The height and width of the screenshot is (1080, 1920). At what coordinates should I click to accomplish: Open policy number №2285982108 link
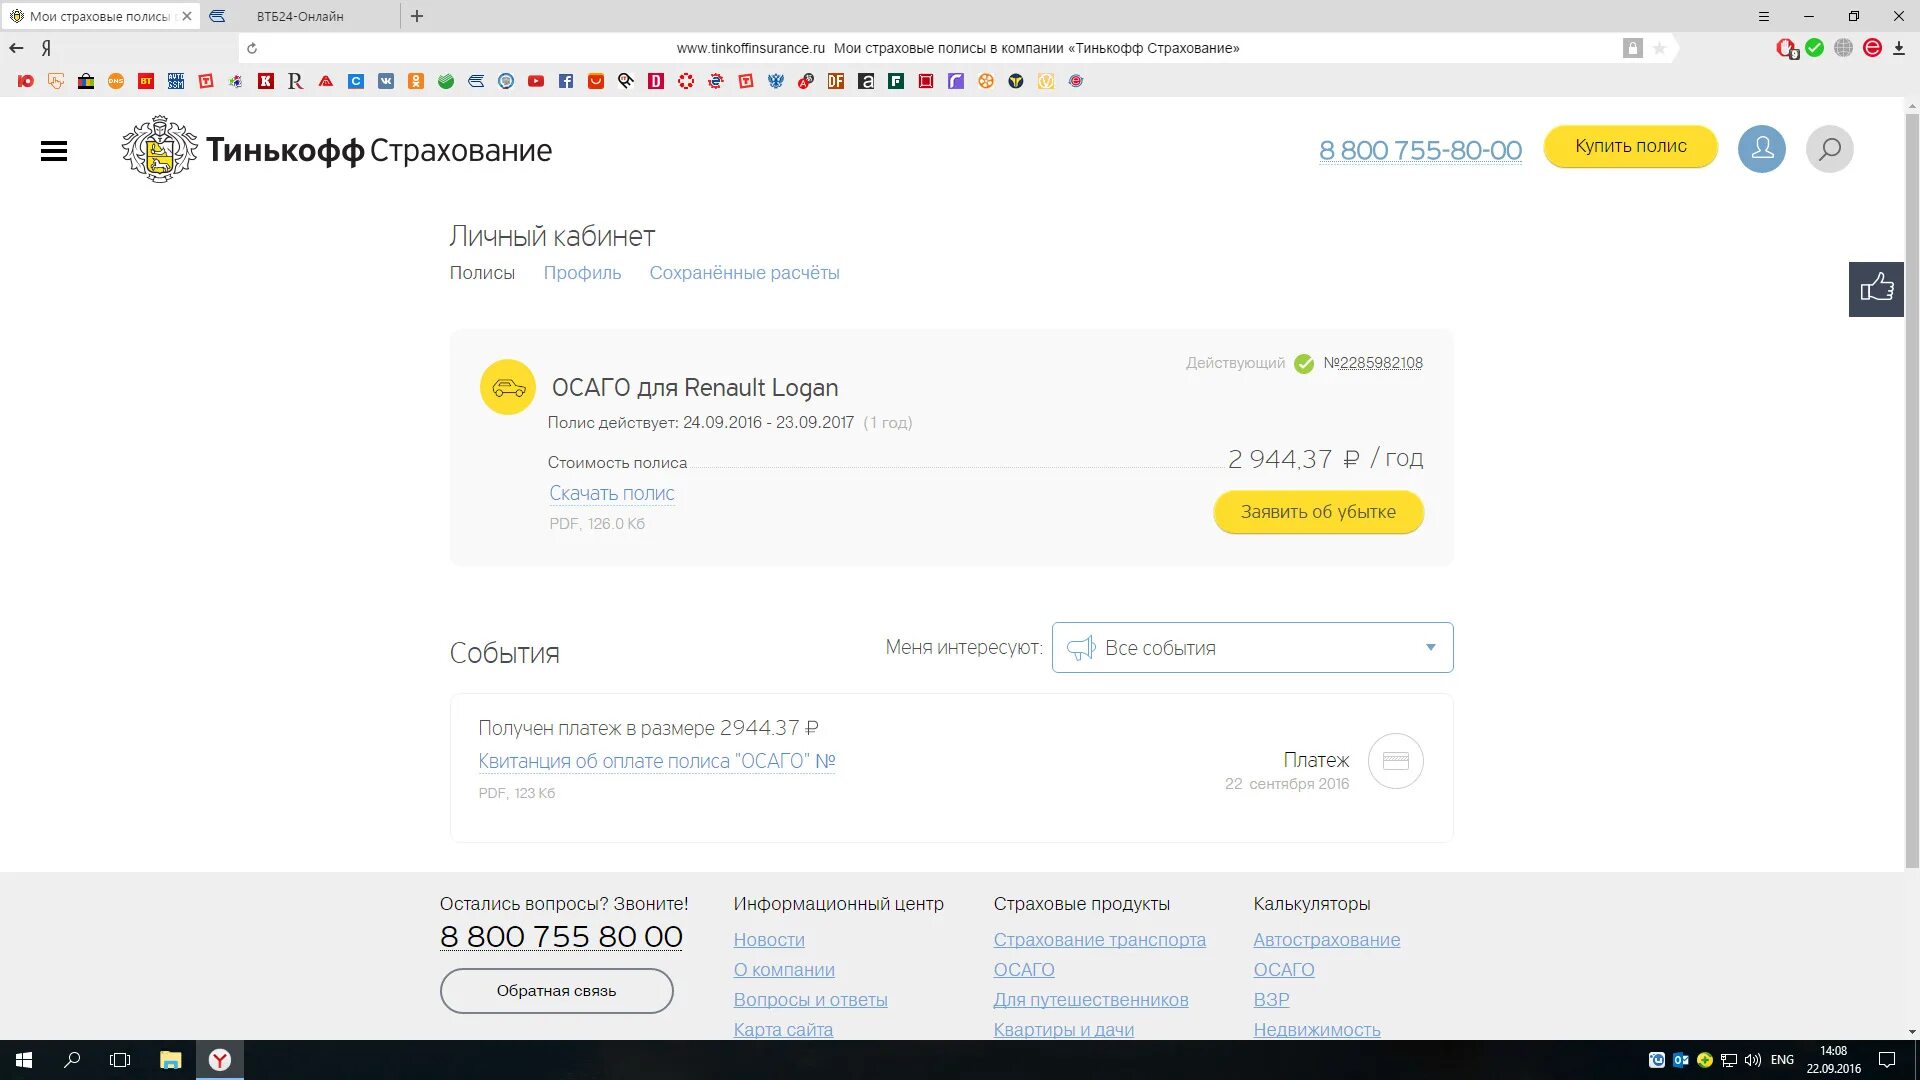[1373, 363]
